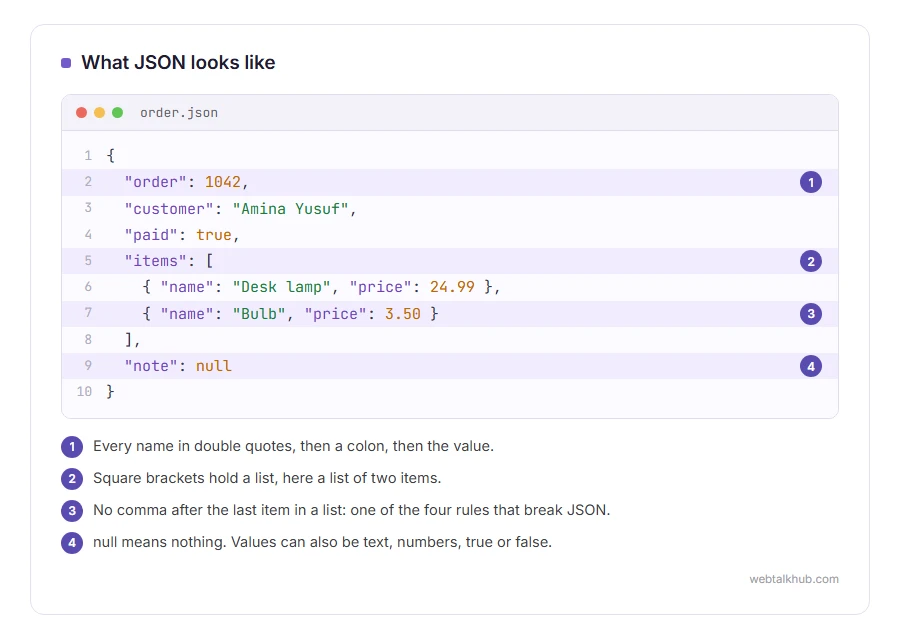This screenshot has width=900, height=636.
Task: Select the price value 24.99
Action: tap(452, 287)
